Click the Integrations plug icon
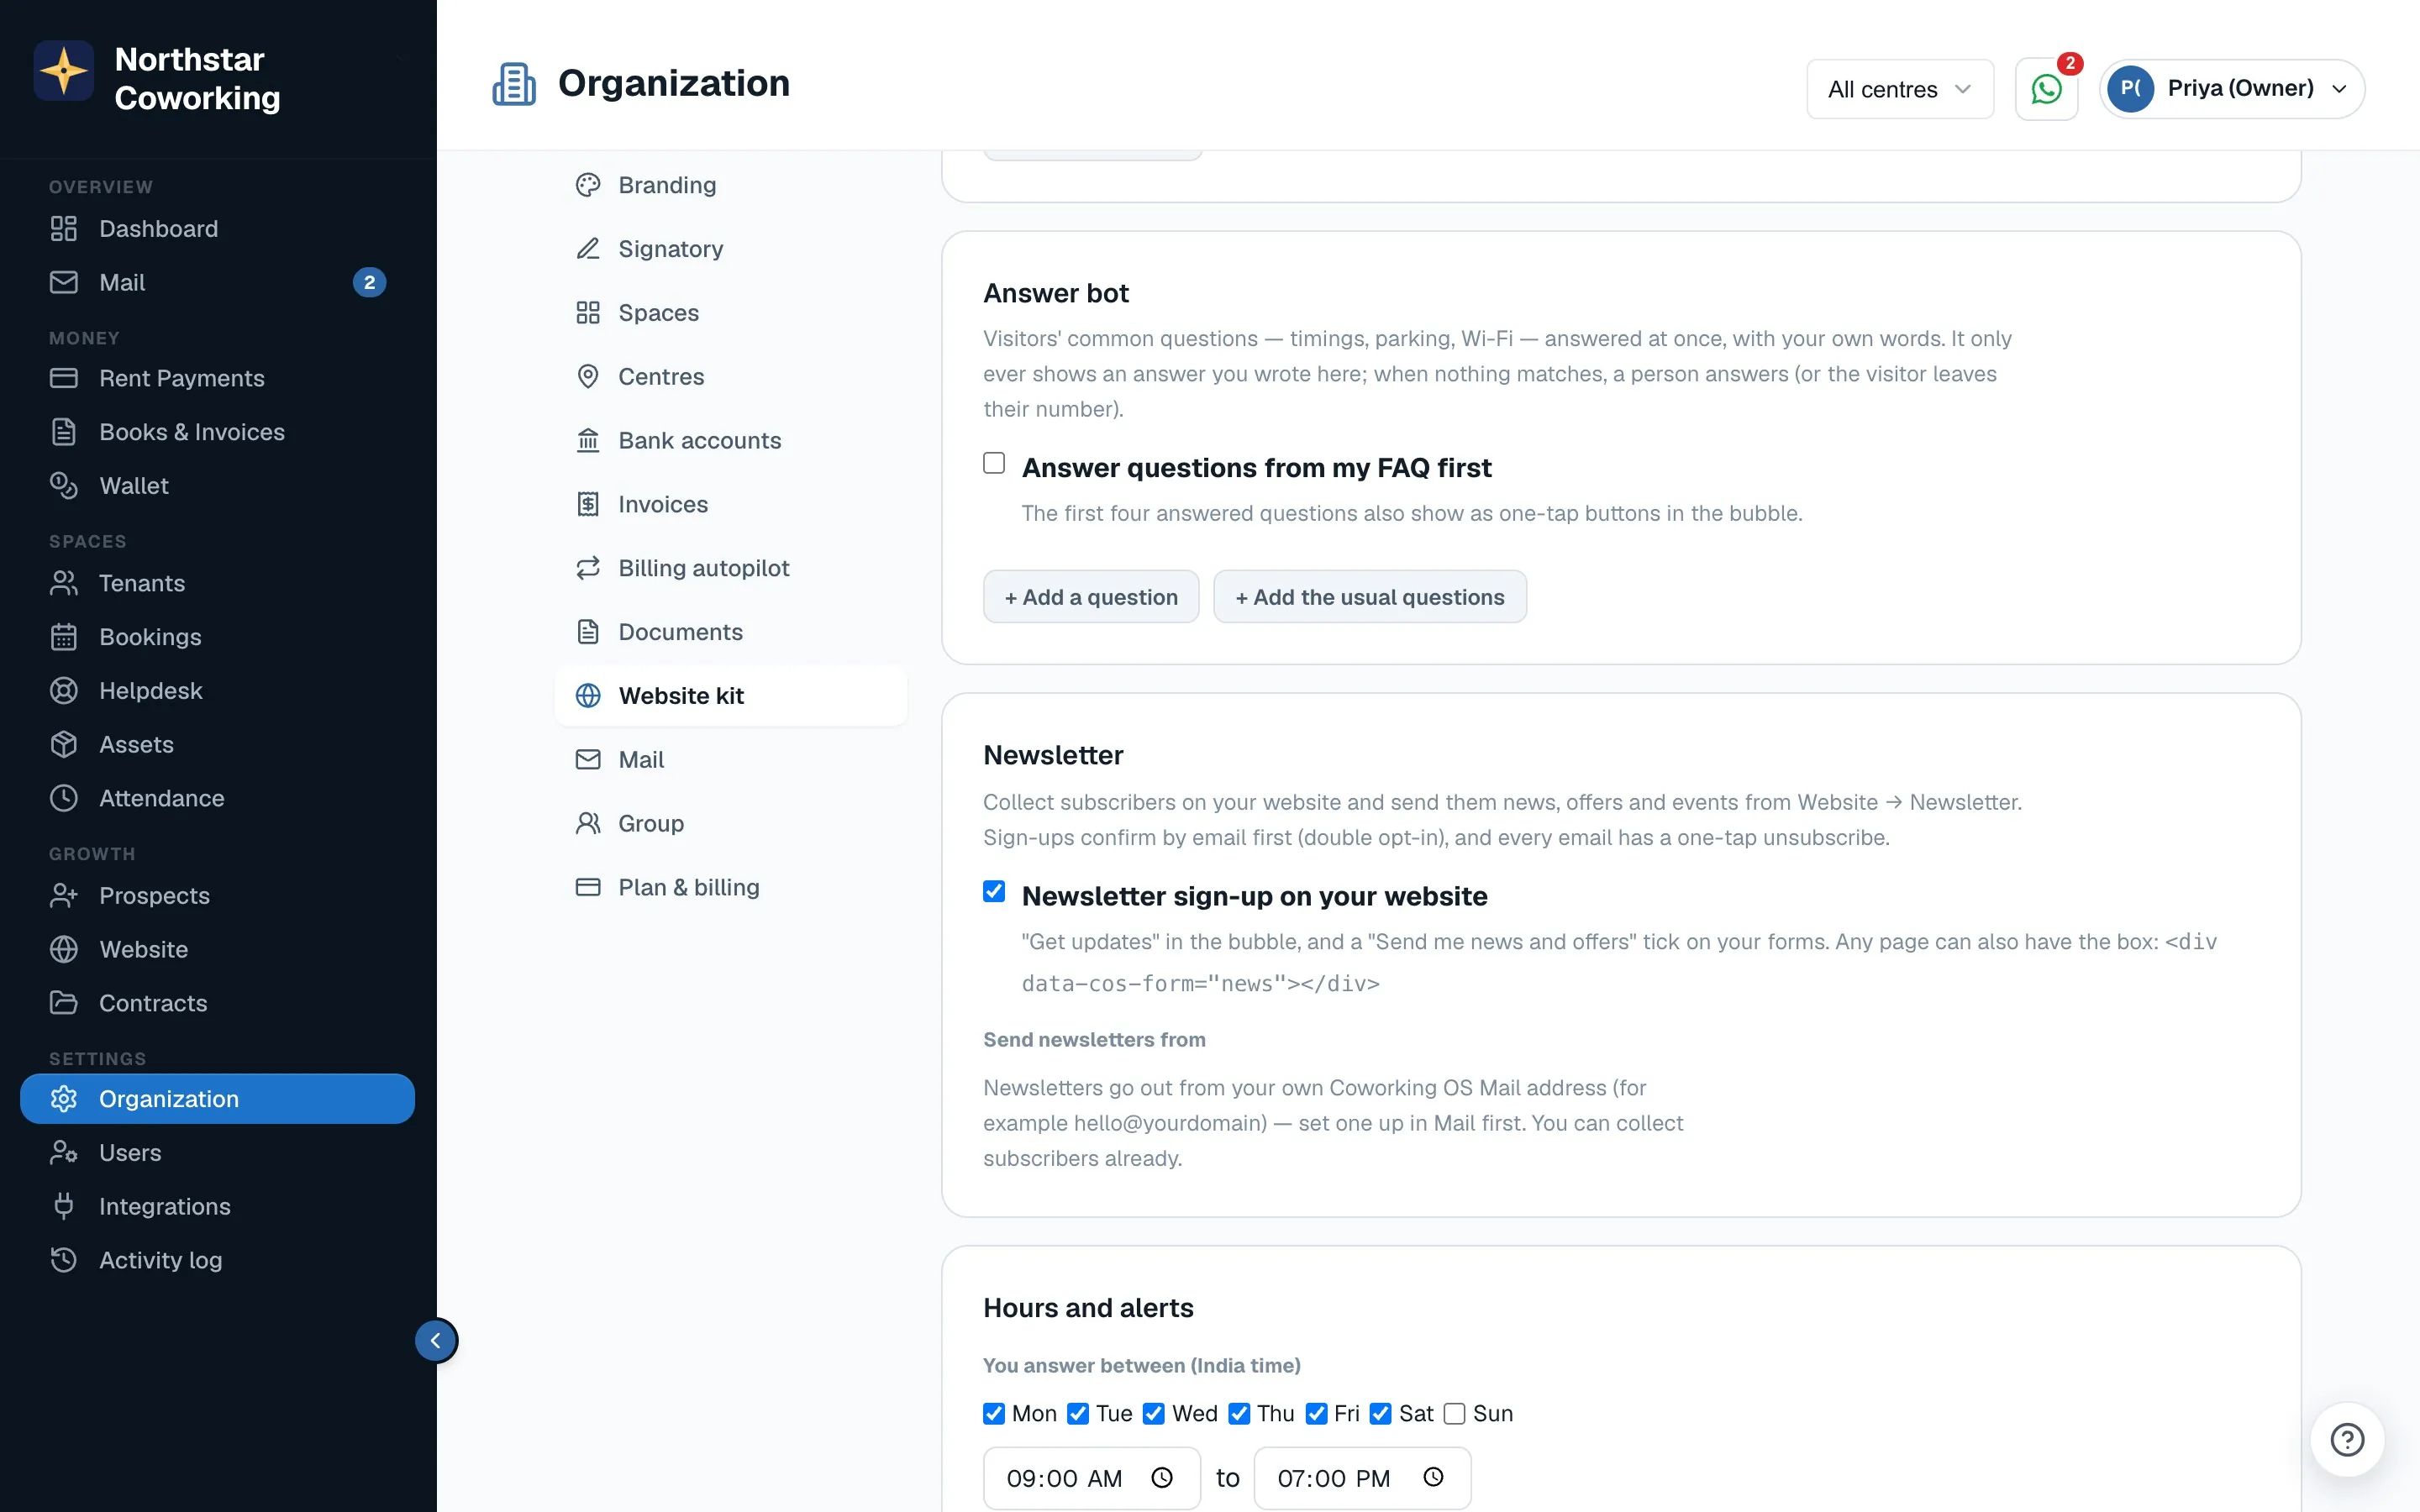Viewport: 2420px width, 1512px height. [x=64, y=1206]
